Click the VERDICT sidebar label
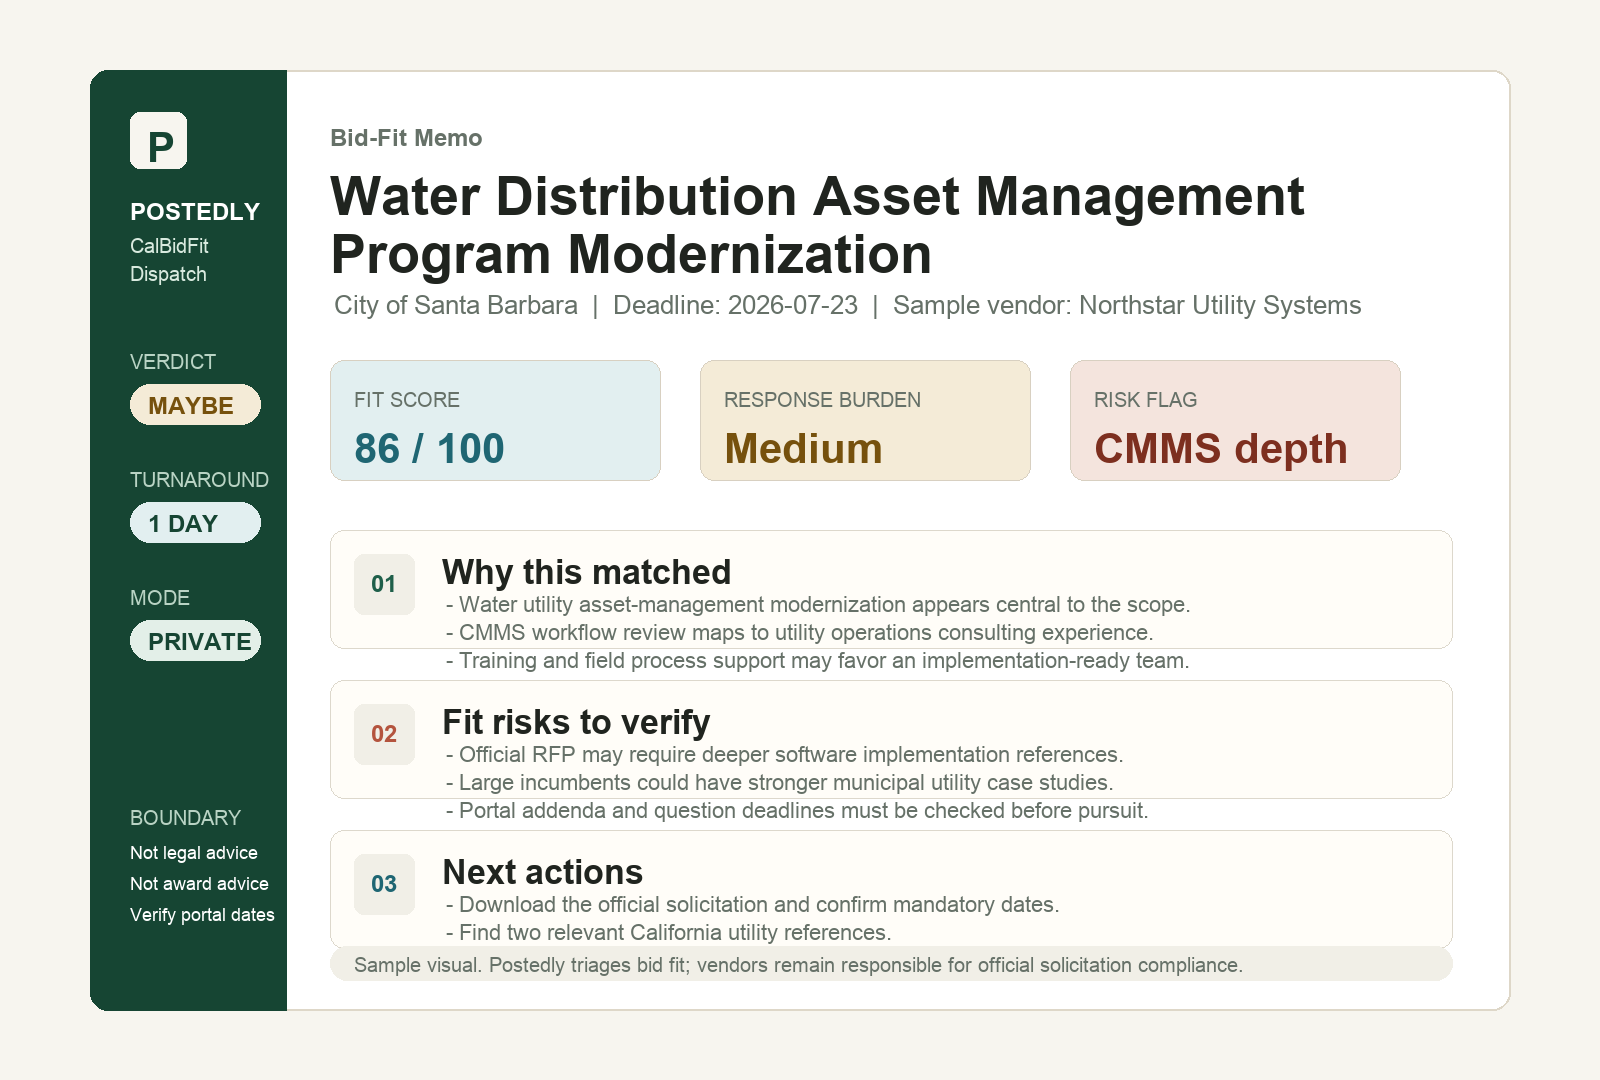 (173, 362)
